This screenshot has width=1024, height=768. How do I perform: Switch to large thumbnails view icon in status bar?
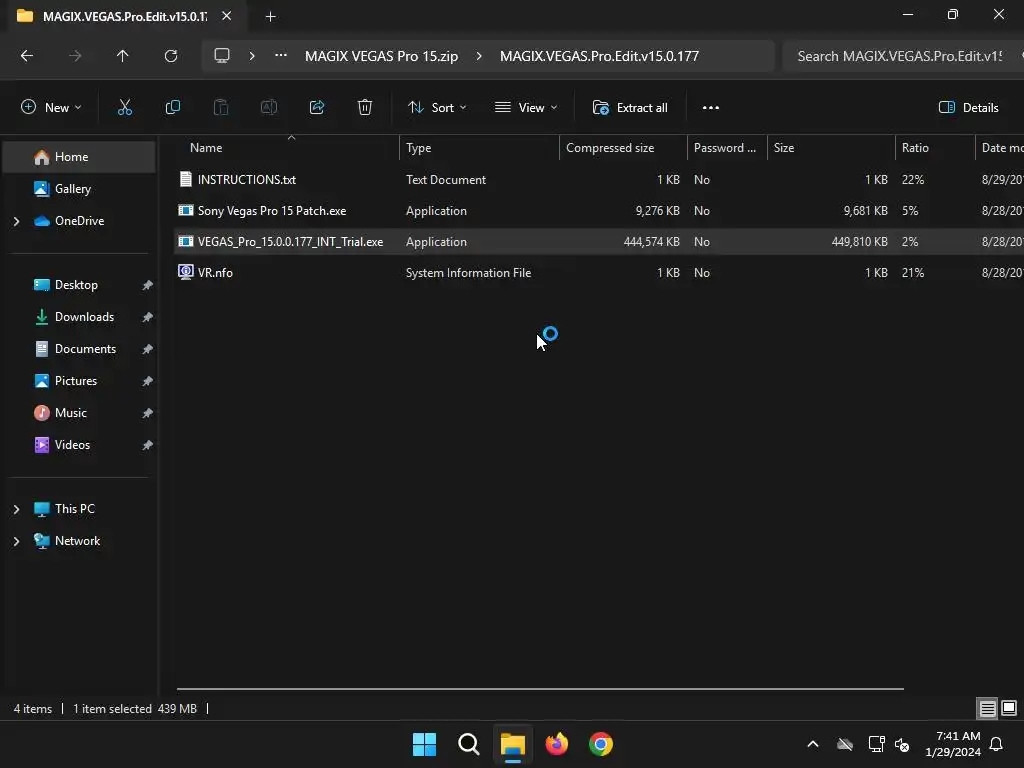(x=1009, y=708)
